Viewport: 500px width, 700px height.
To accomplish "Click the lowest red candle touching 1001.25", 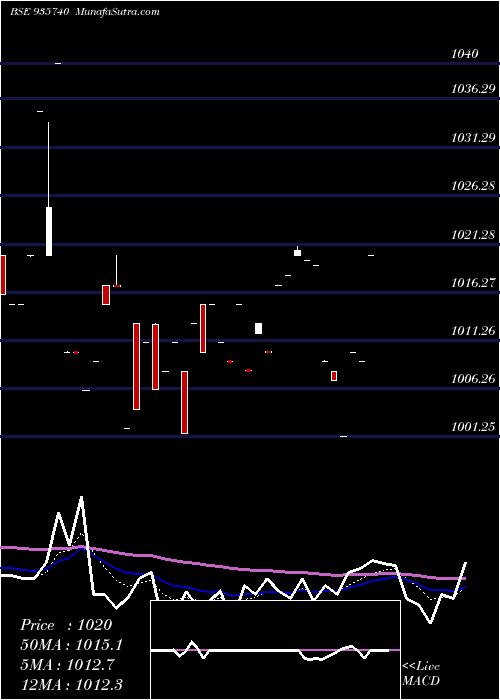I will 184,402.
